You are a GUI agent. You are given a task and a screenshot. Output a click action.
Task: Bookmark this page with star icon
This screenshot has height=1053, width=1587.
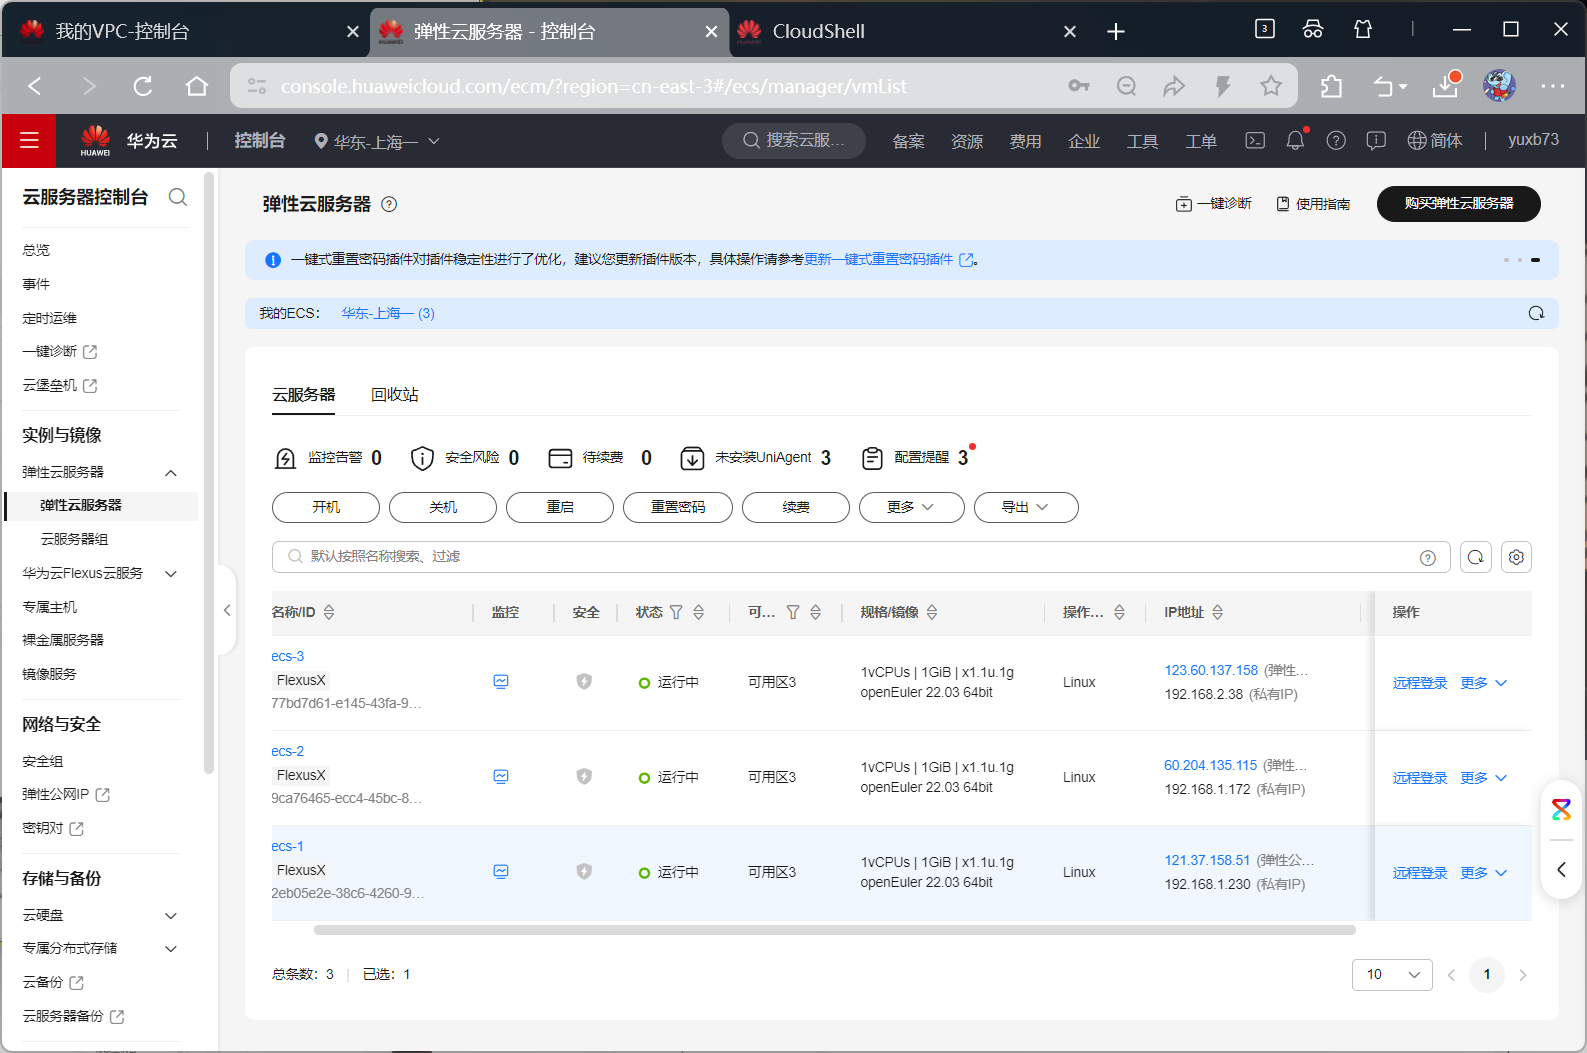(1271, 86)
